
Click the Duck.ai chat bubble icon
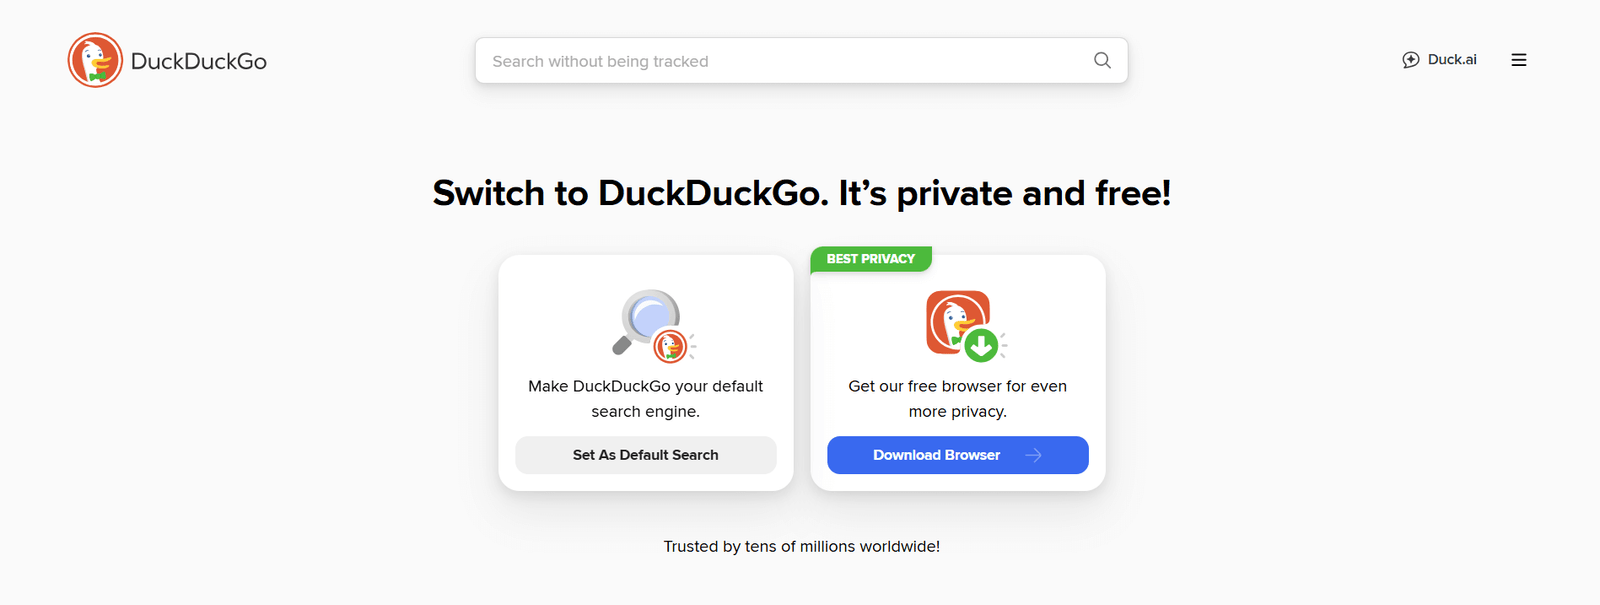pyautogui.click(x=1411, y=60)
